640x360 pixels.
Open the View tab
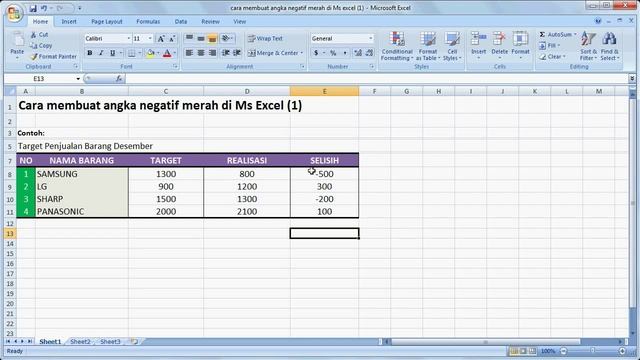coord(240,22)
